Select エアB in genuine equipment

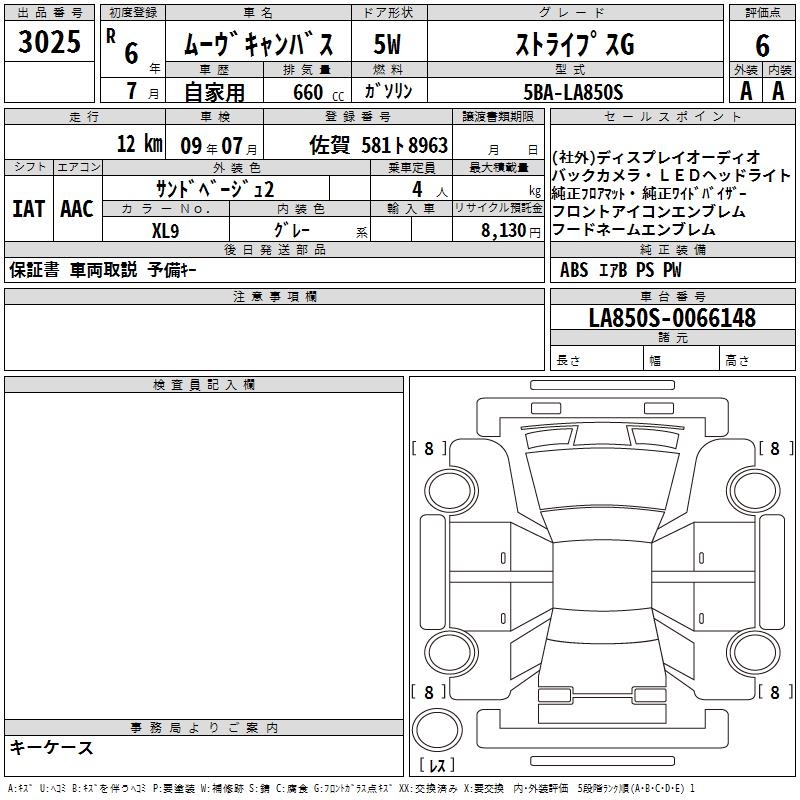[612, 270]
